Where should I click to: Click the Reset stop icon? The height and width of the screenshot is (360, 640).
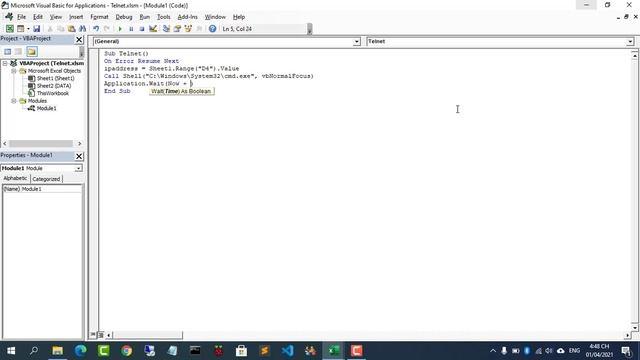[x=142, y=29]
